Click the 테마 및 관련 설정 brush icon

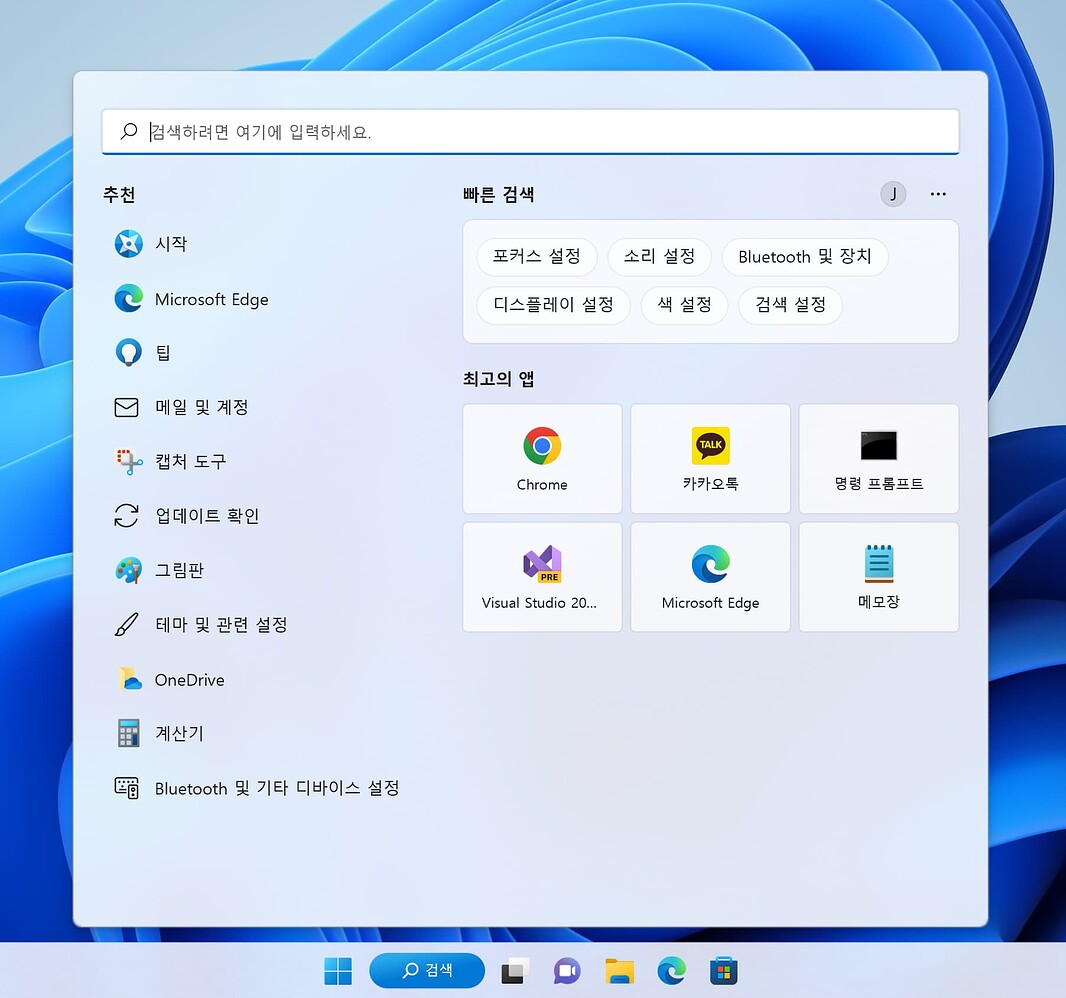click(126, 624)
